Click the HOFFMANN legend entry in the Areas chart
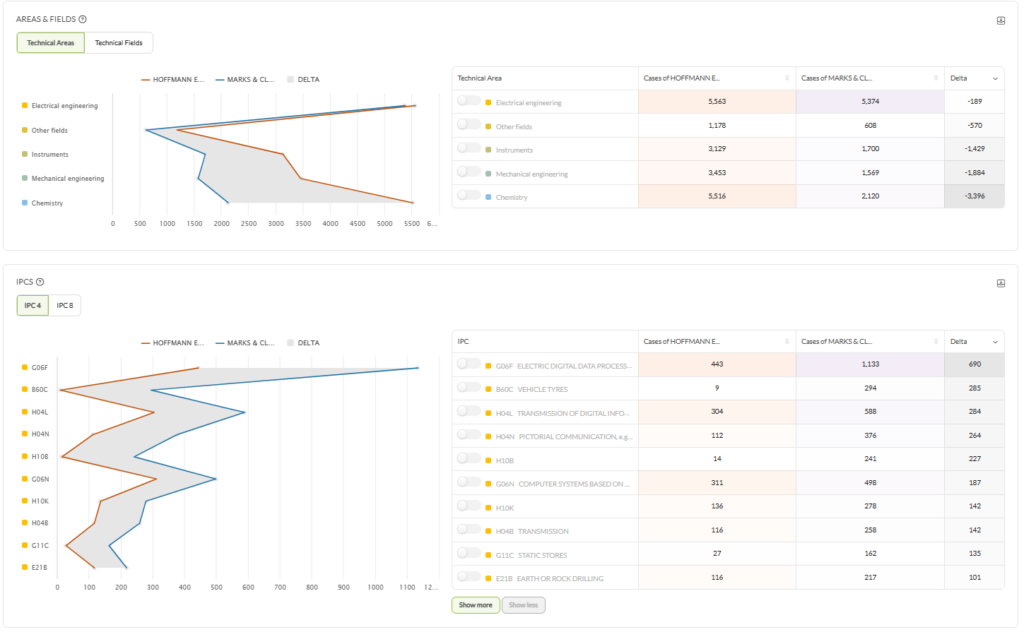 [172, 80]
